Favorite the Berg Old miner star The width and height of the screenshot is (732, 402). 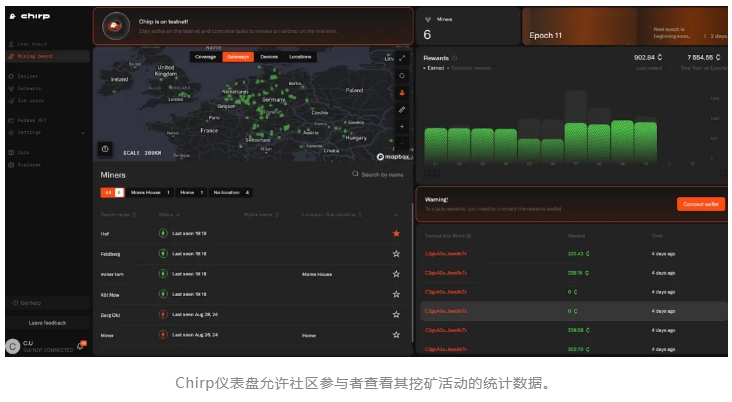tap(396, 314)
